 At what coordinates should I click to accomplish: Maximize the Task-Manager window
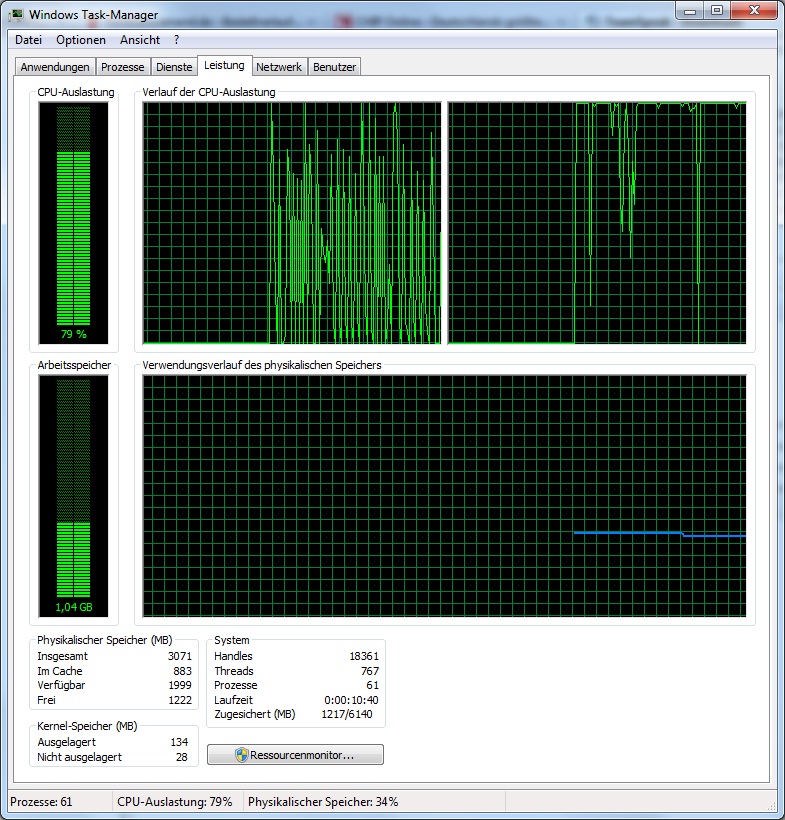pyautogui.click(x=717, y=10)
